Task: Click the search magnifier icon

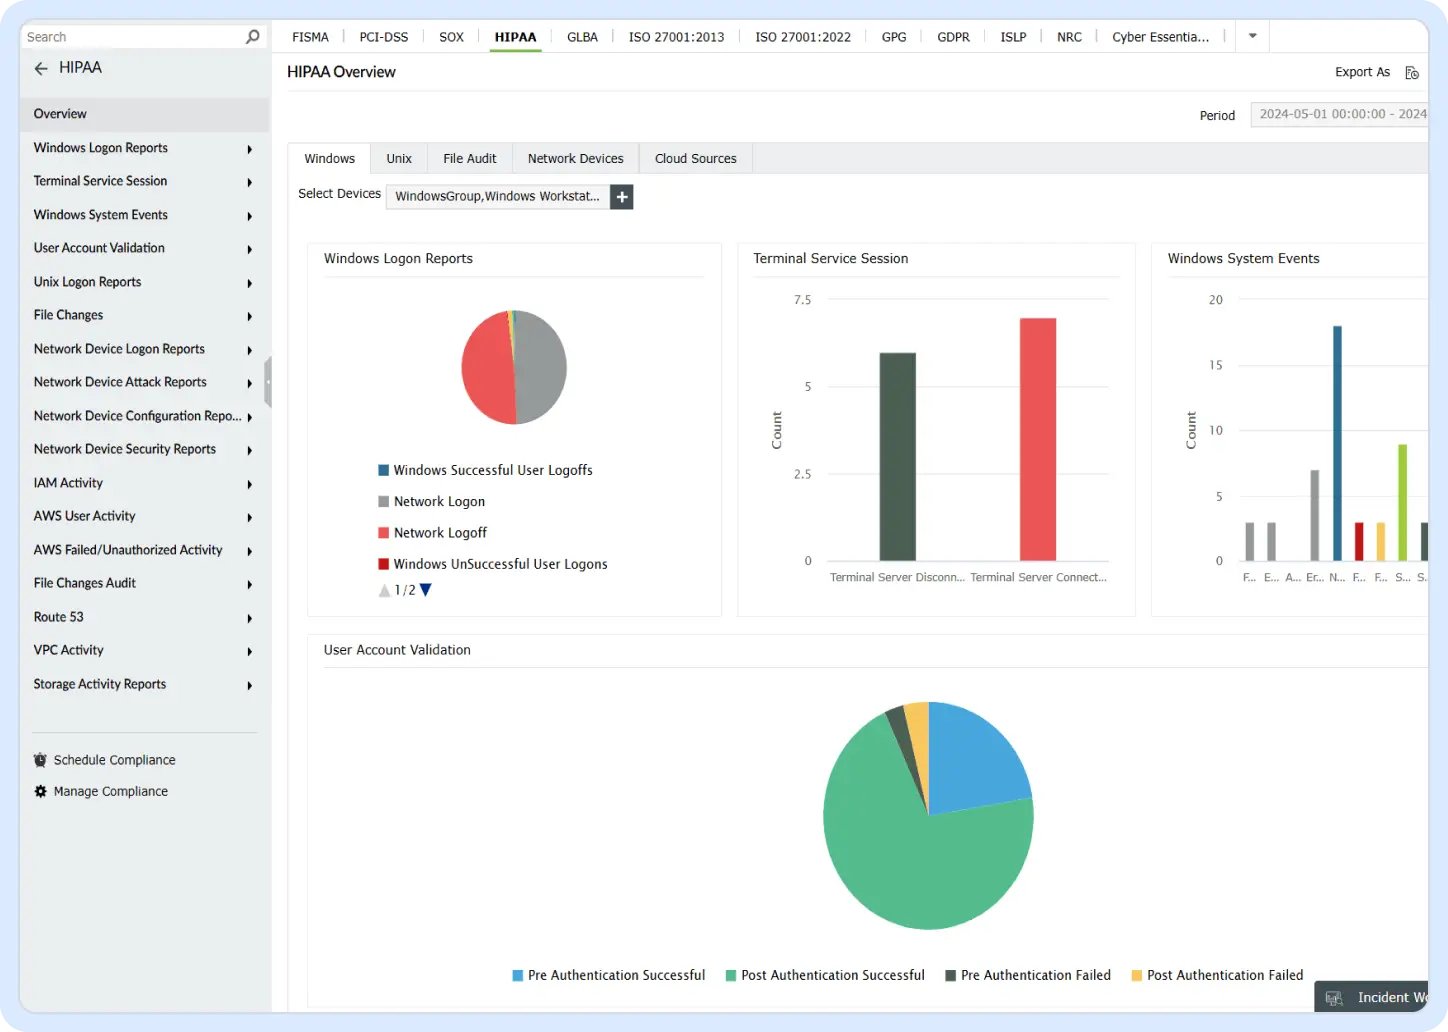Action: [252, 37]
